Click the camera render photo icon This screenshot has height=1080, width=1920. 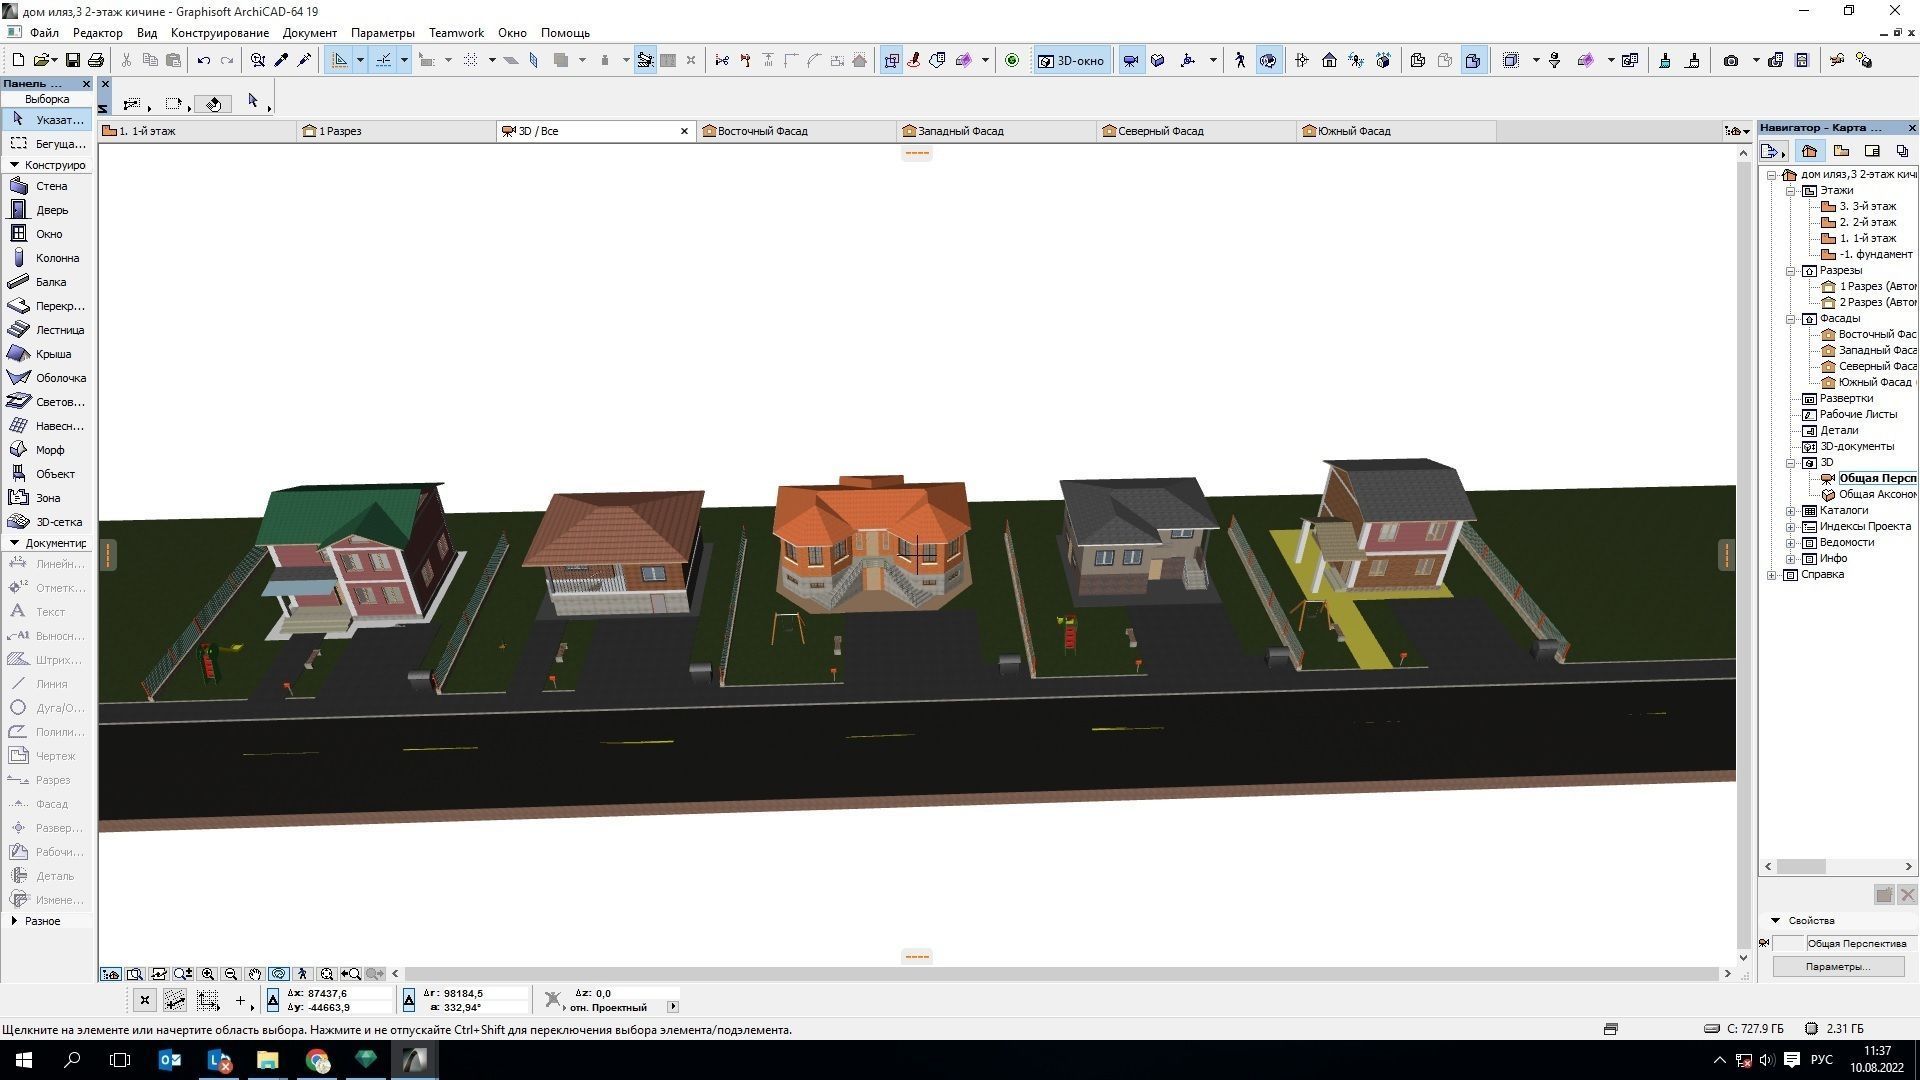click(x=1731, y=61)
